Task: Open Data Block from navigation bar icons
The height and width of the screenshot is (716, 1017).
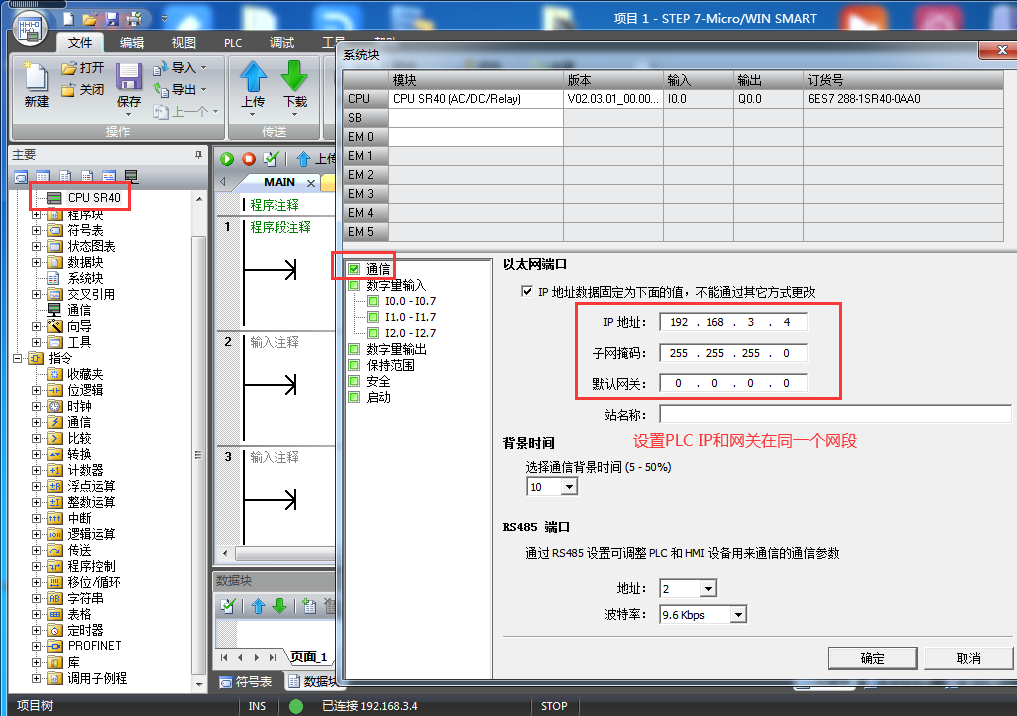Action: click(x=65, y=176)
